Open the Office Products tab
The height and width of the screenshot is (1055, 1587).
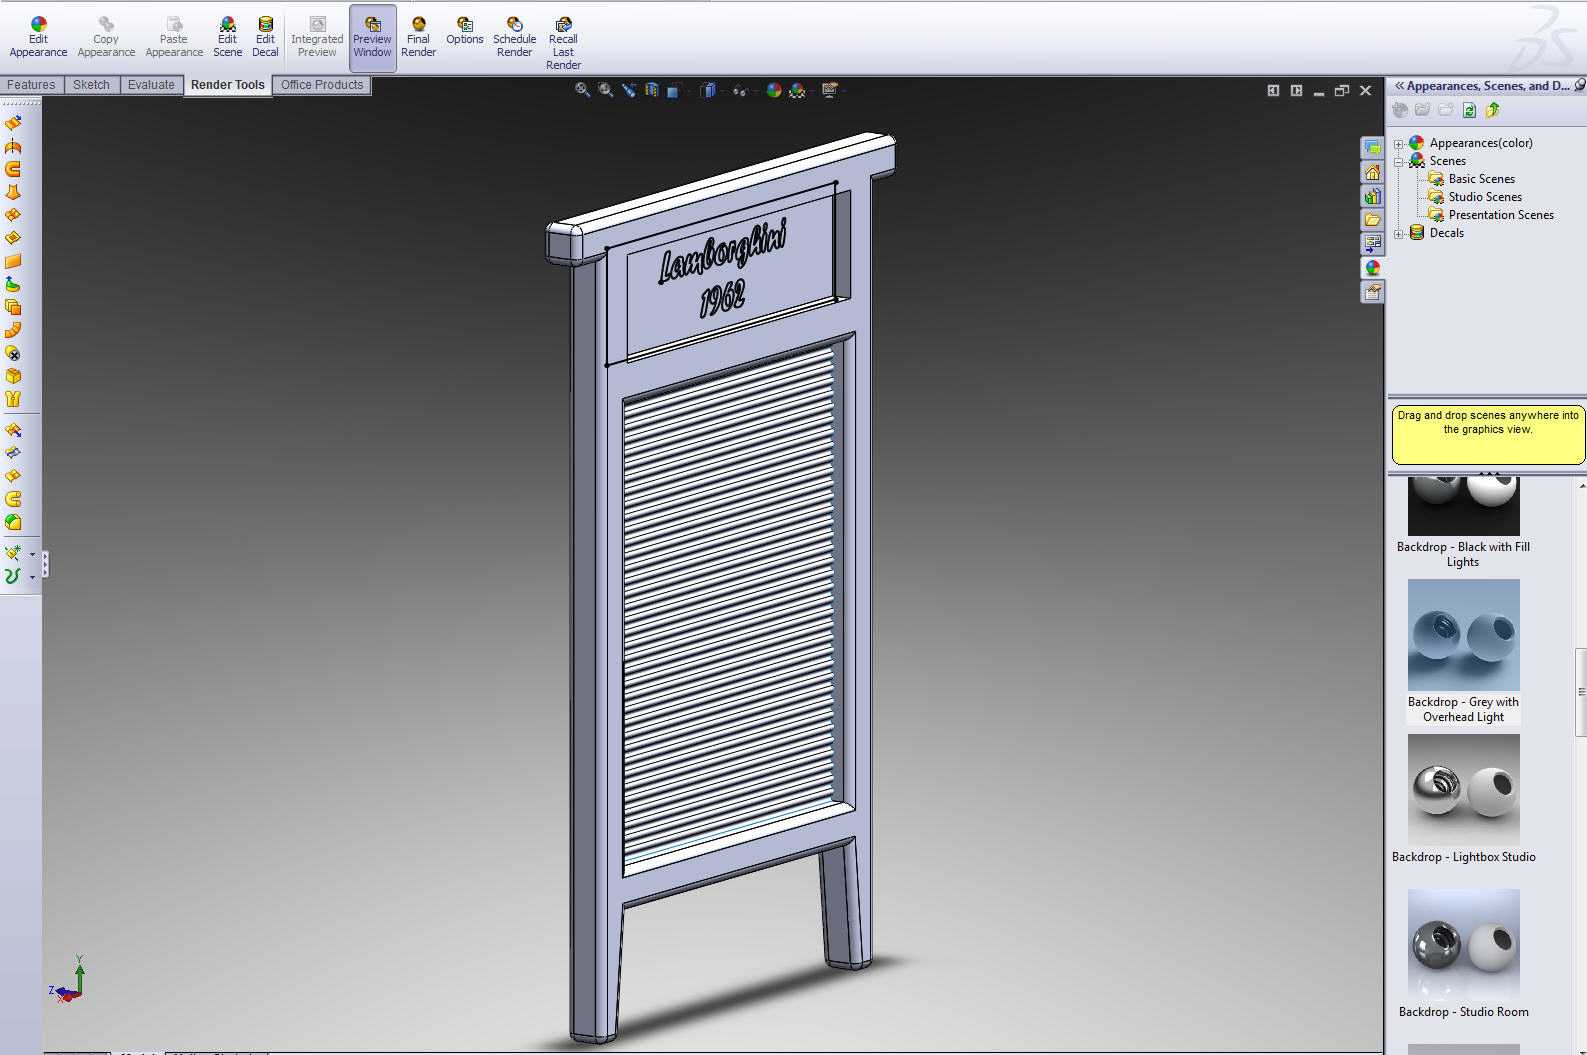[322, 85]
